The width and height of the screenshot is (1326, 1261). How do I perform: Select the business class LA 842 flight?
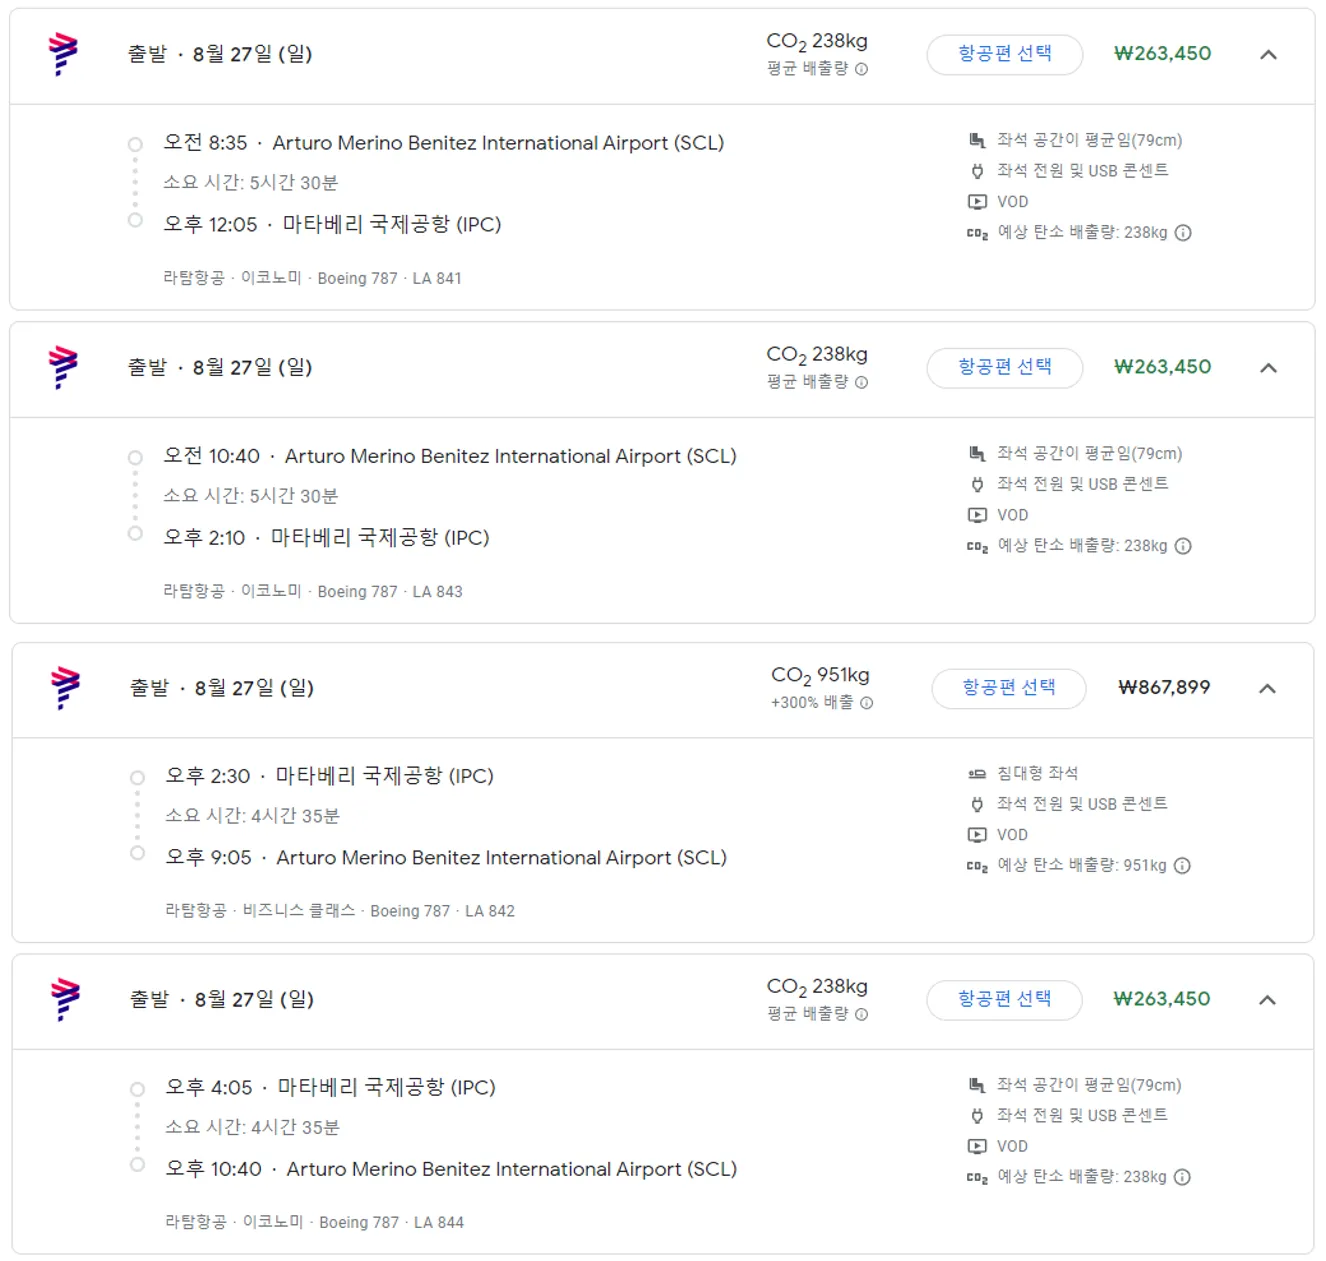pos(1009,688)
